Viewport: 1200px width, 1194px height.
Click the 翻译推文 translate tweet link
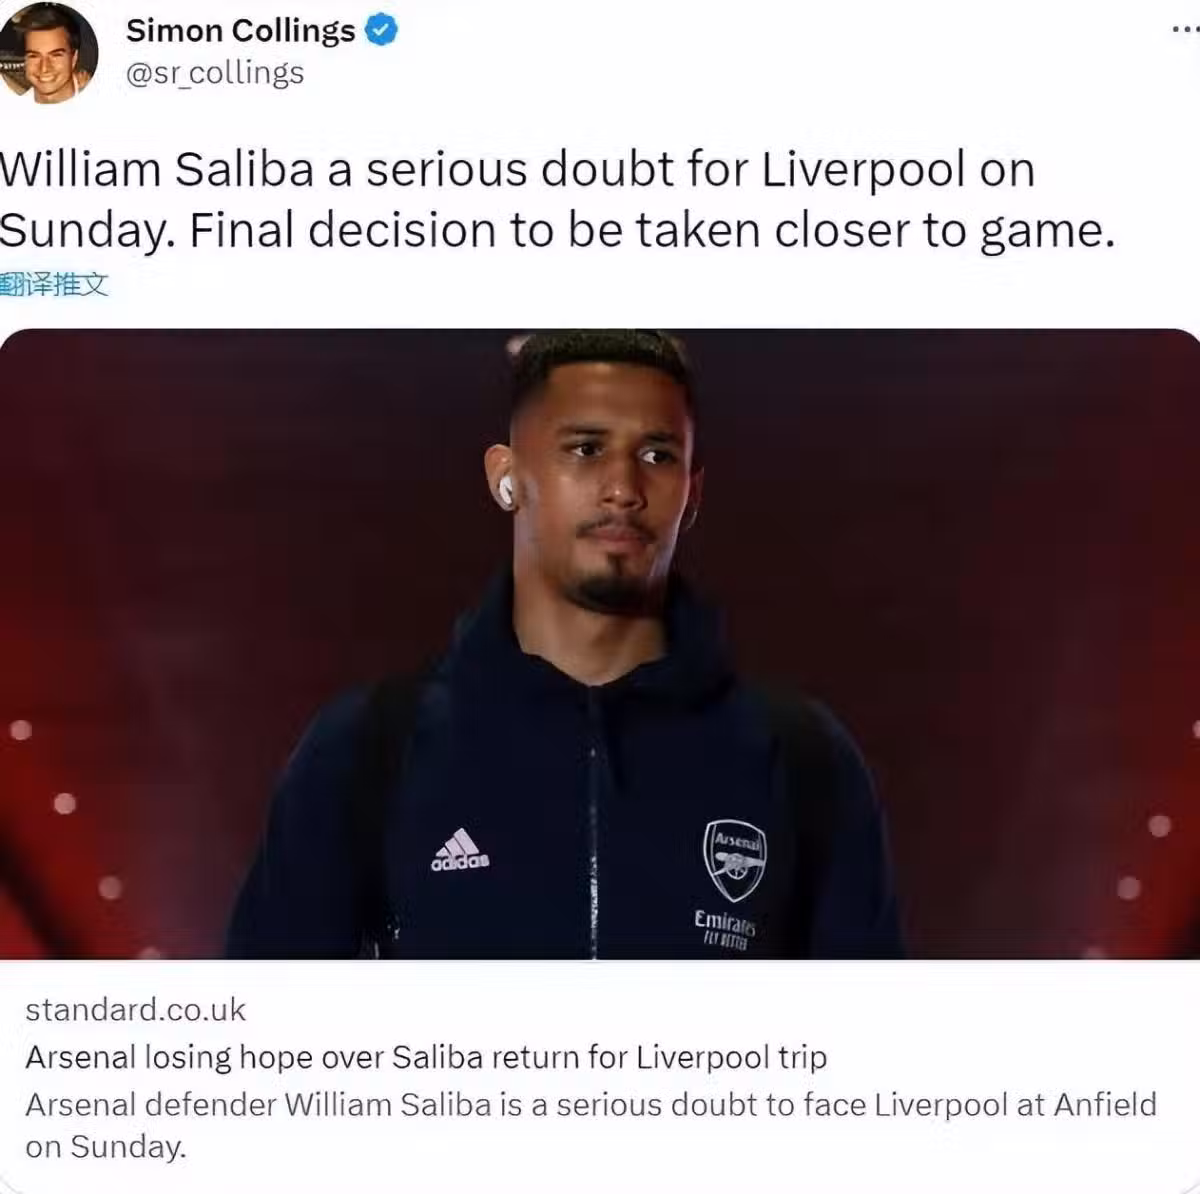(x=54, y=285)
